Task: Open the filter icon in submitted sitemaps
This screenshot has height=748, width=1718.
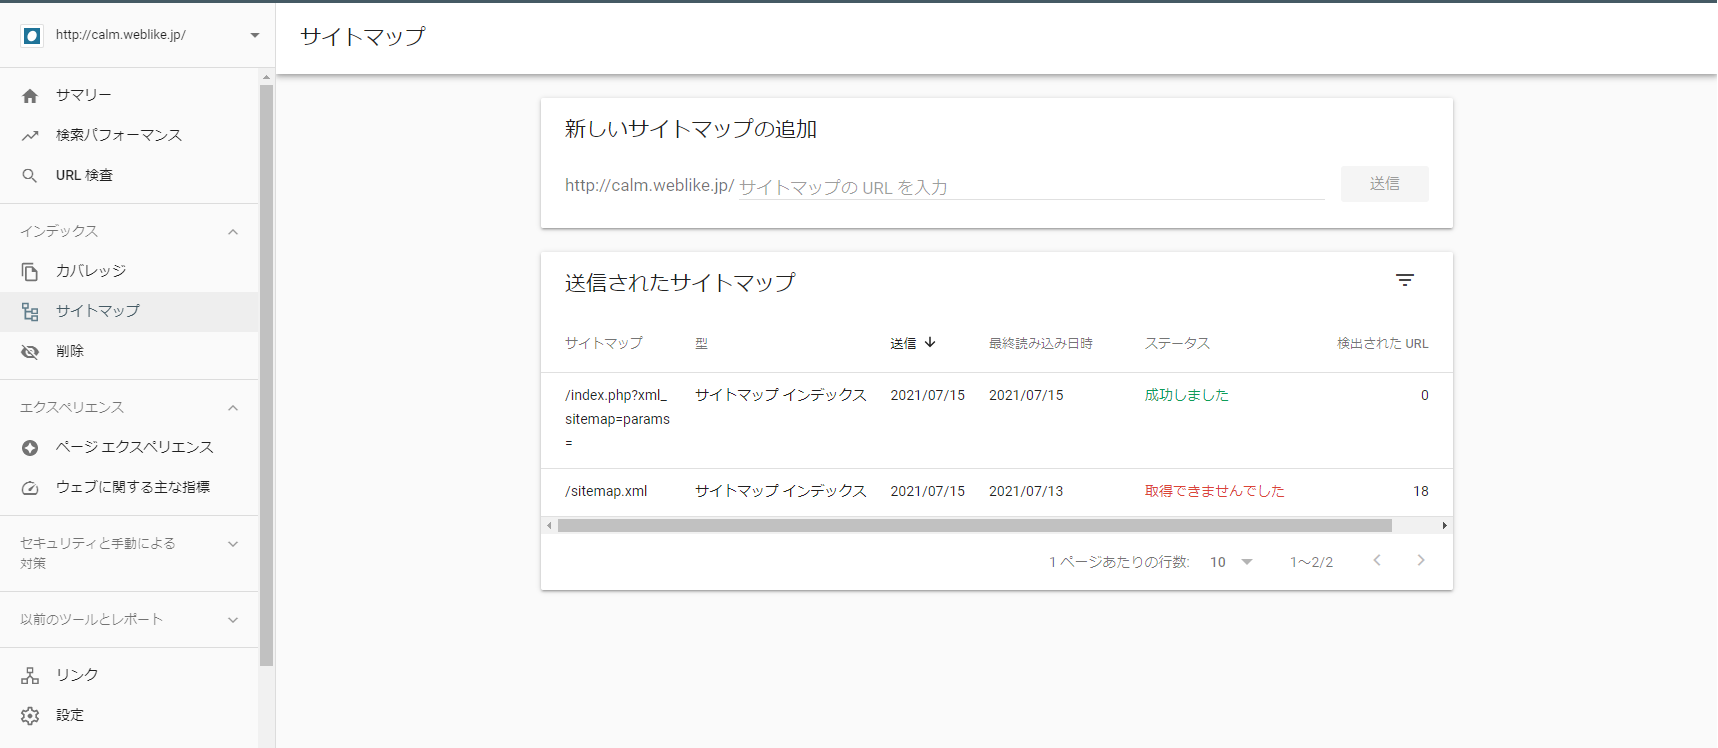Action: pyautogui.click(x=1404, y=281)
